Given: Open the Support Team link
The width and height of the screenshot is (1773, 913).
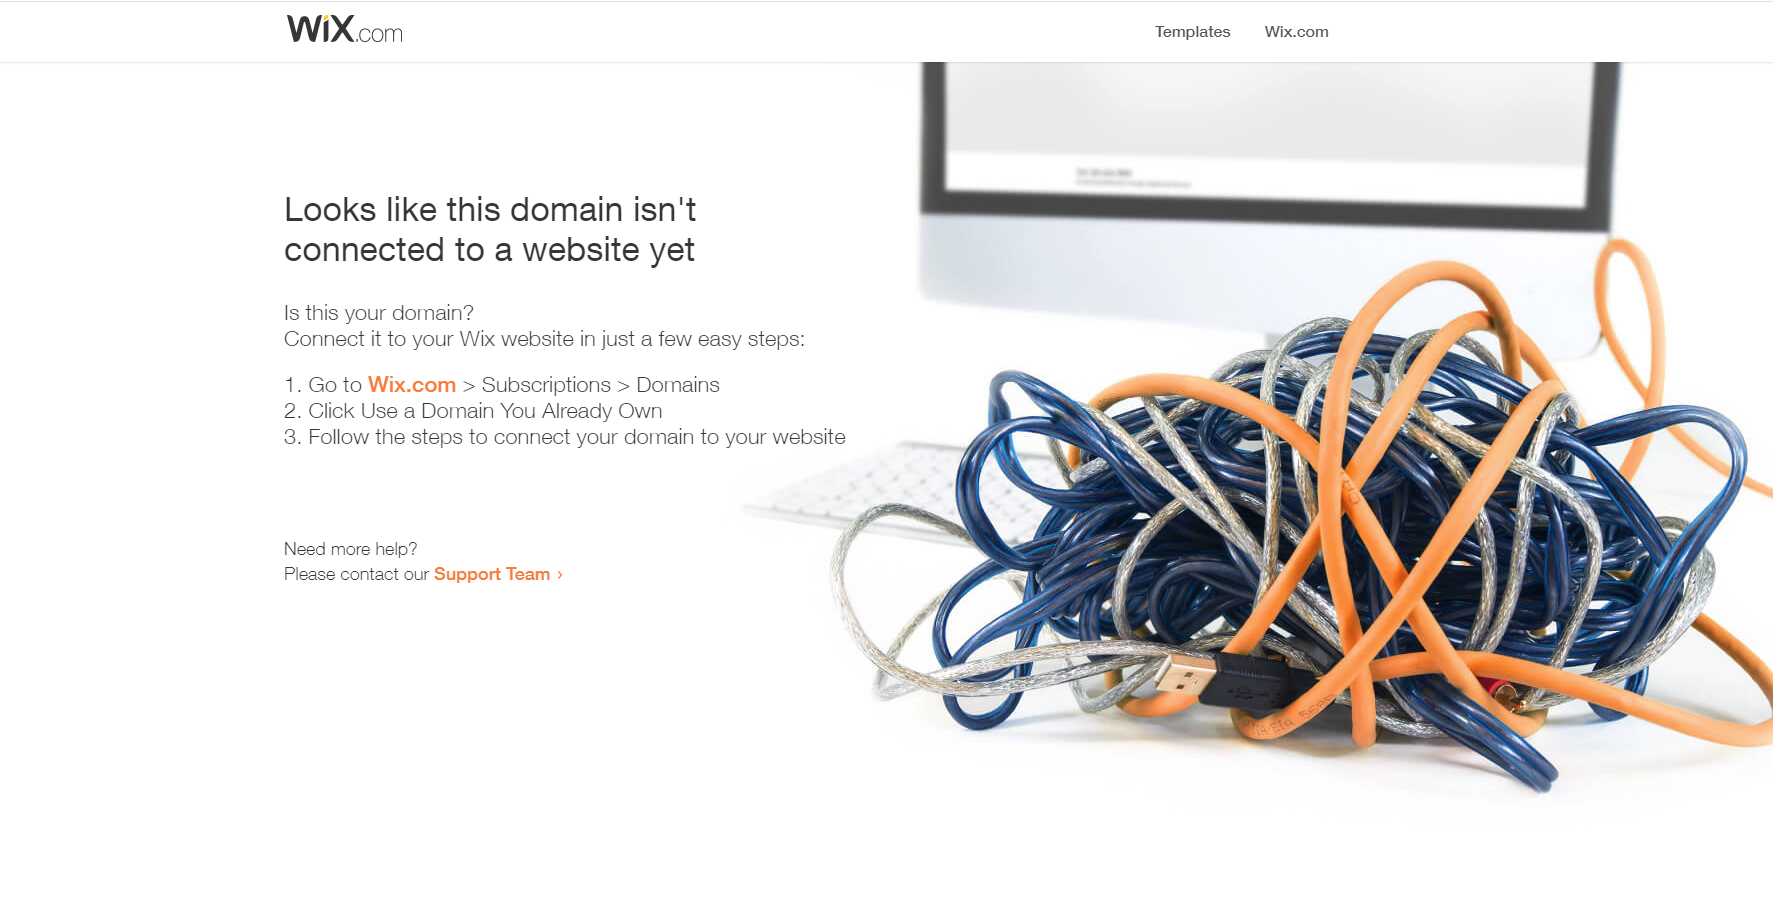Looking at the screenshot, I should 492,574.
